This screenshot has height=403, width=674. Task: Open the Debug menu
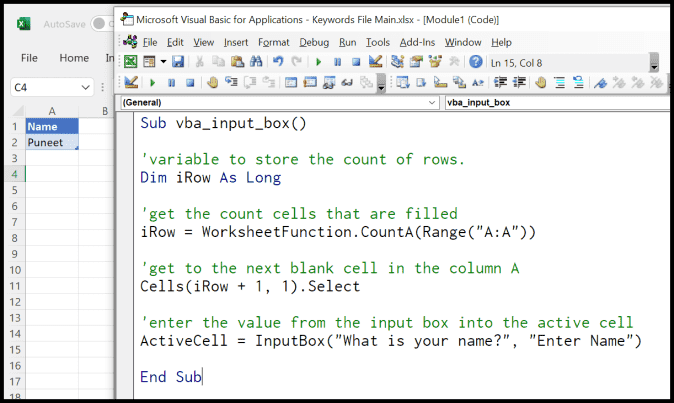coord(314,42)
